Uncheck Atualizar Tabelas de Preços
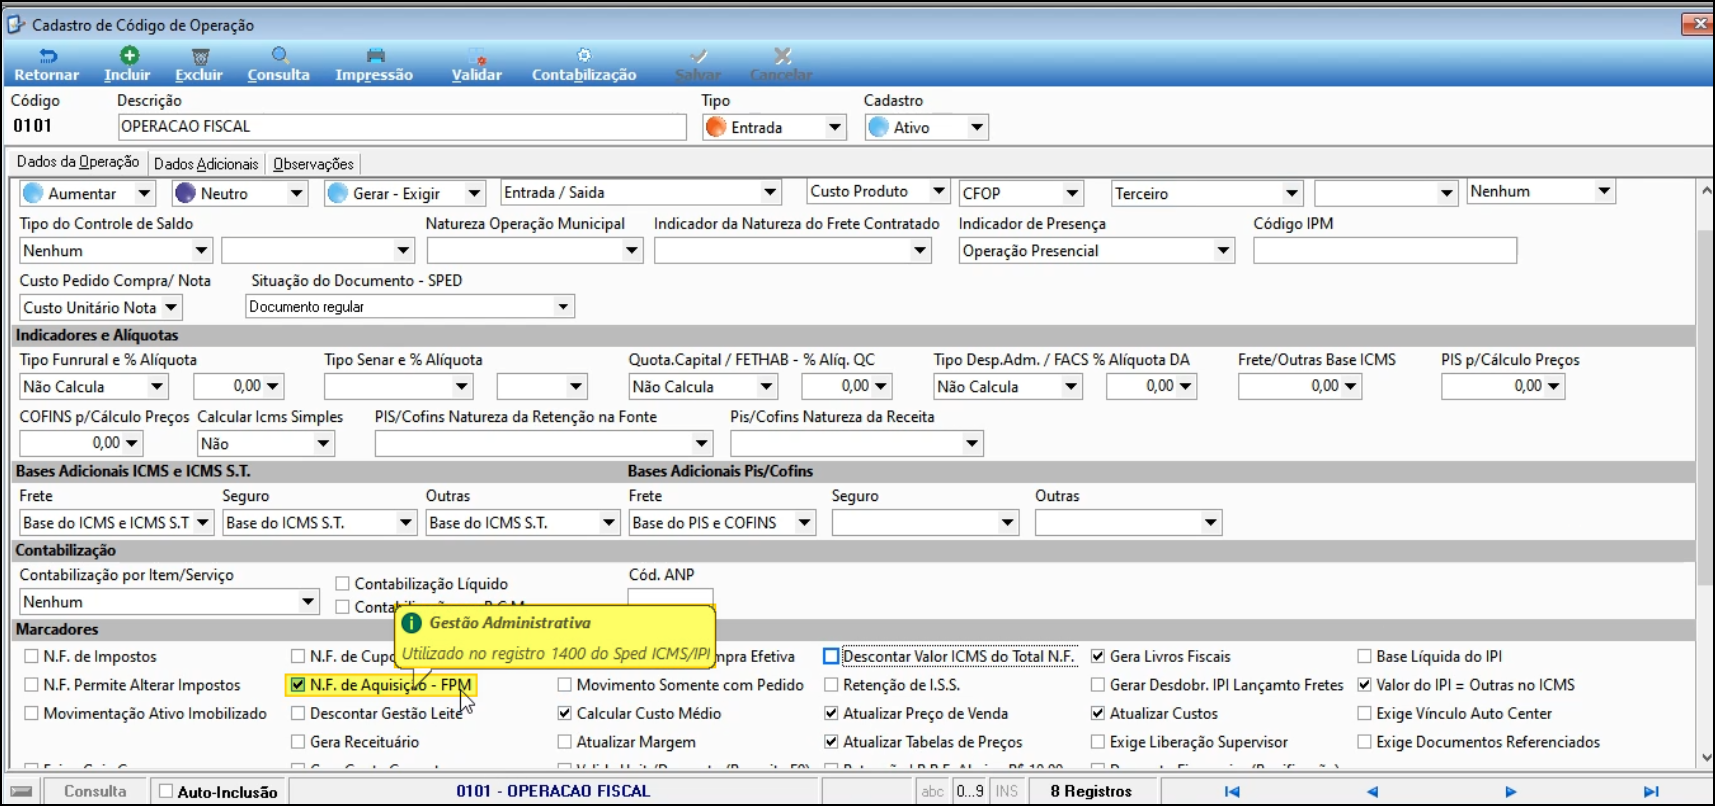 point(831,742)
